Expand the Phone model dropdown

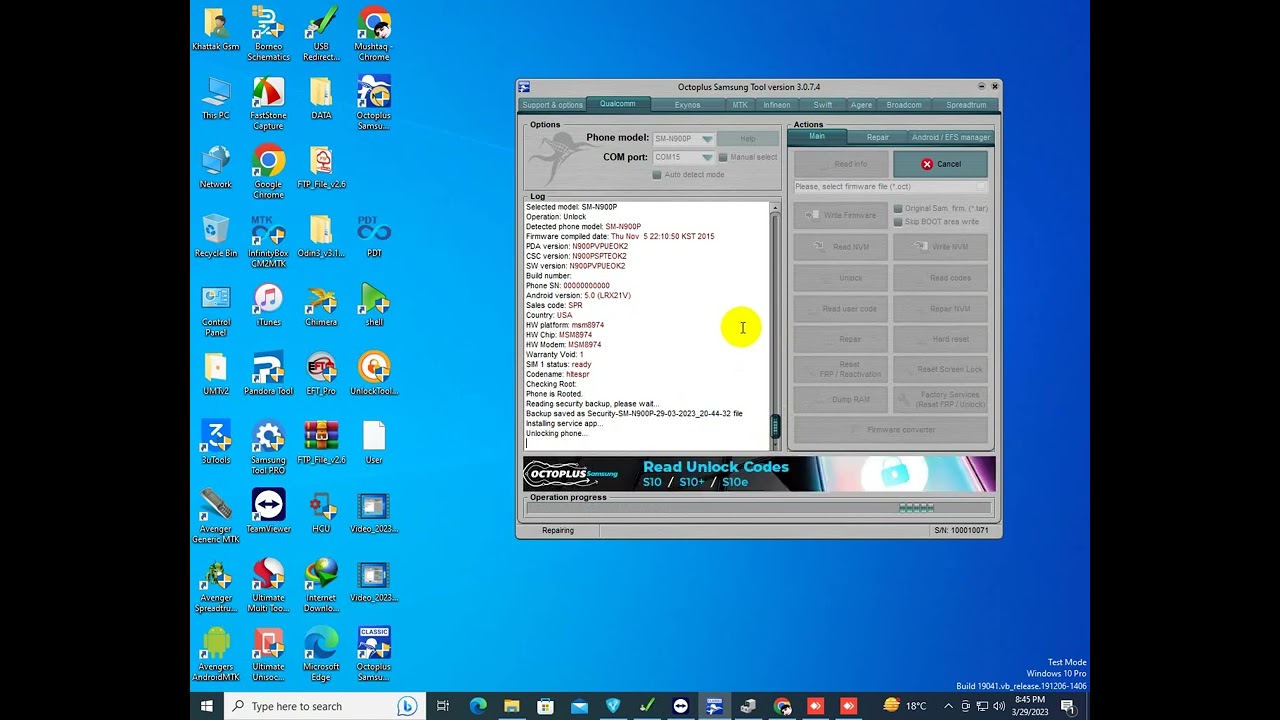click(707, 139)
